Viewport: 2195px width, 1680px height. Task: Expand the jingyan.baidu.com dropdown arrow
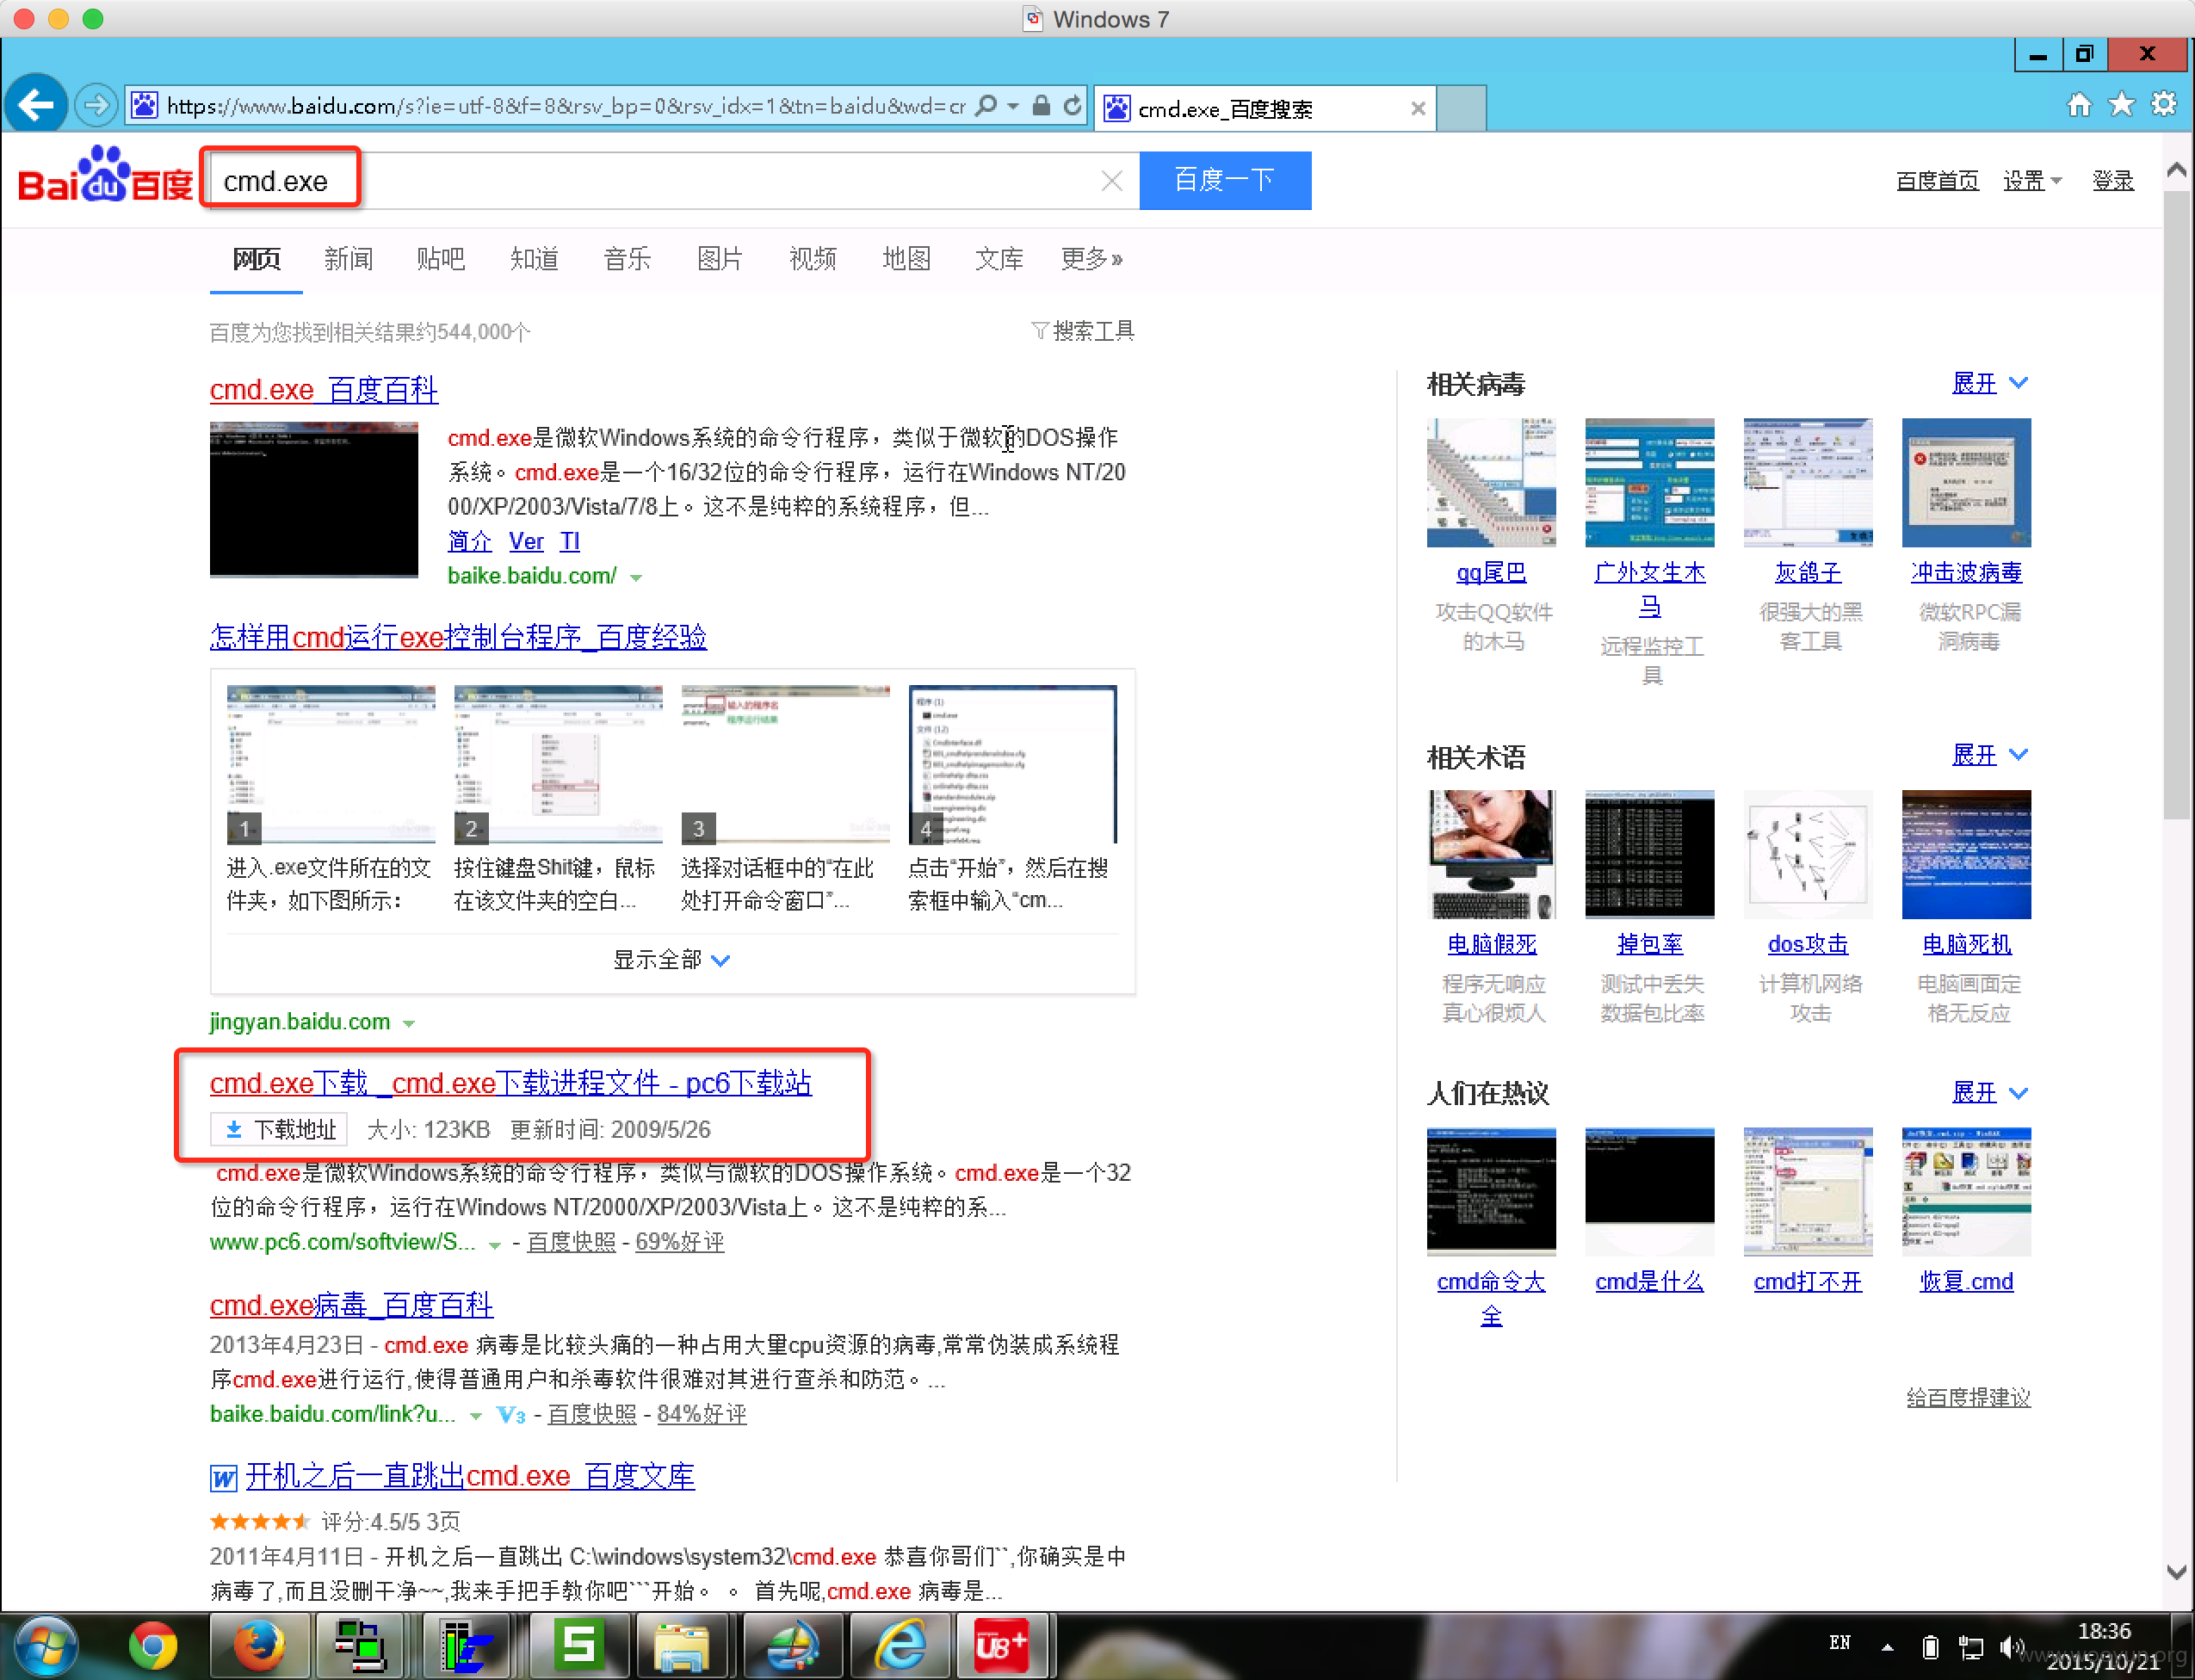point(409,1023)
